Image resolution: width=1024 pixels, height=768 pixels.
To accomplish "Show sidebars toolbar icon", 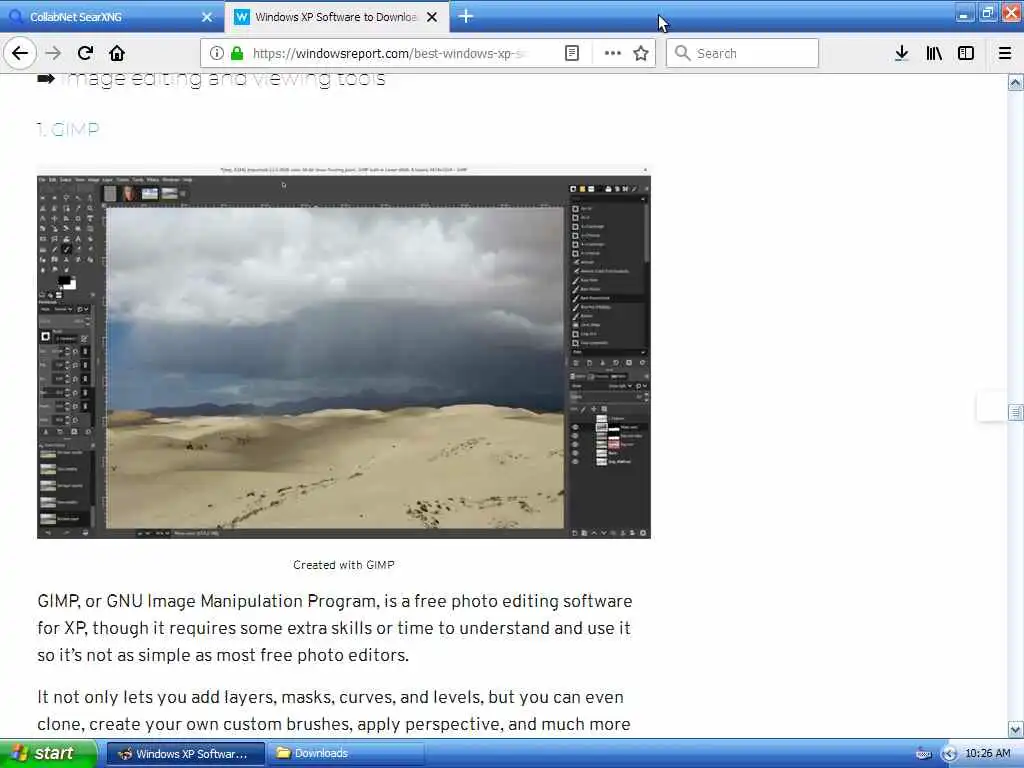I will pos(966,53).
